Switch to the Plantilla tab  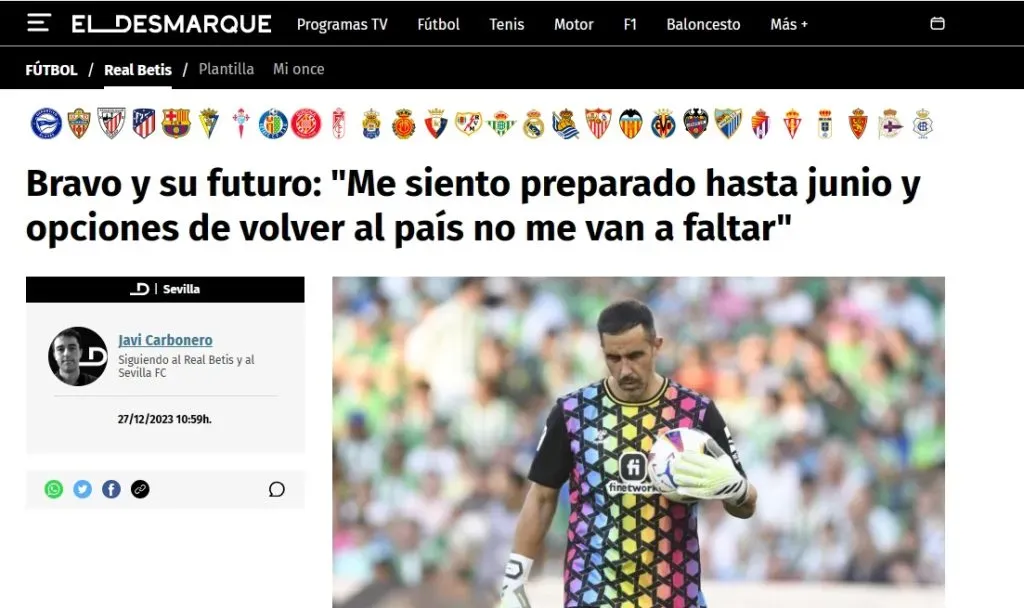click(226, 69)
